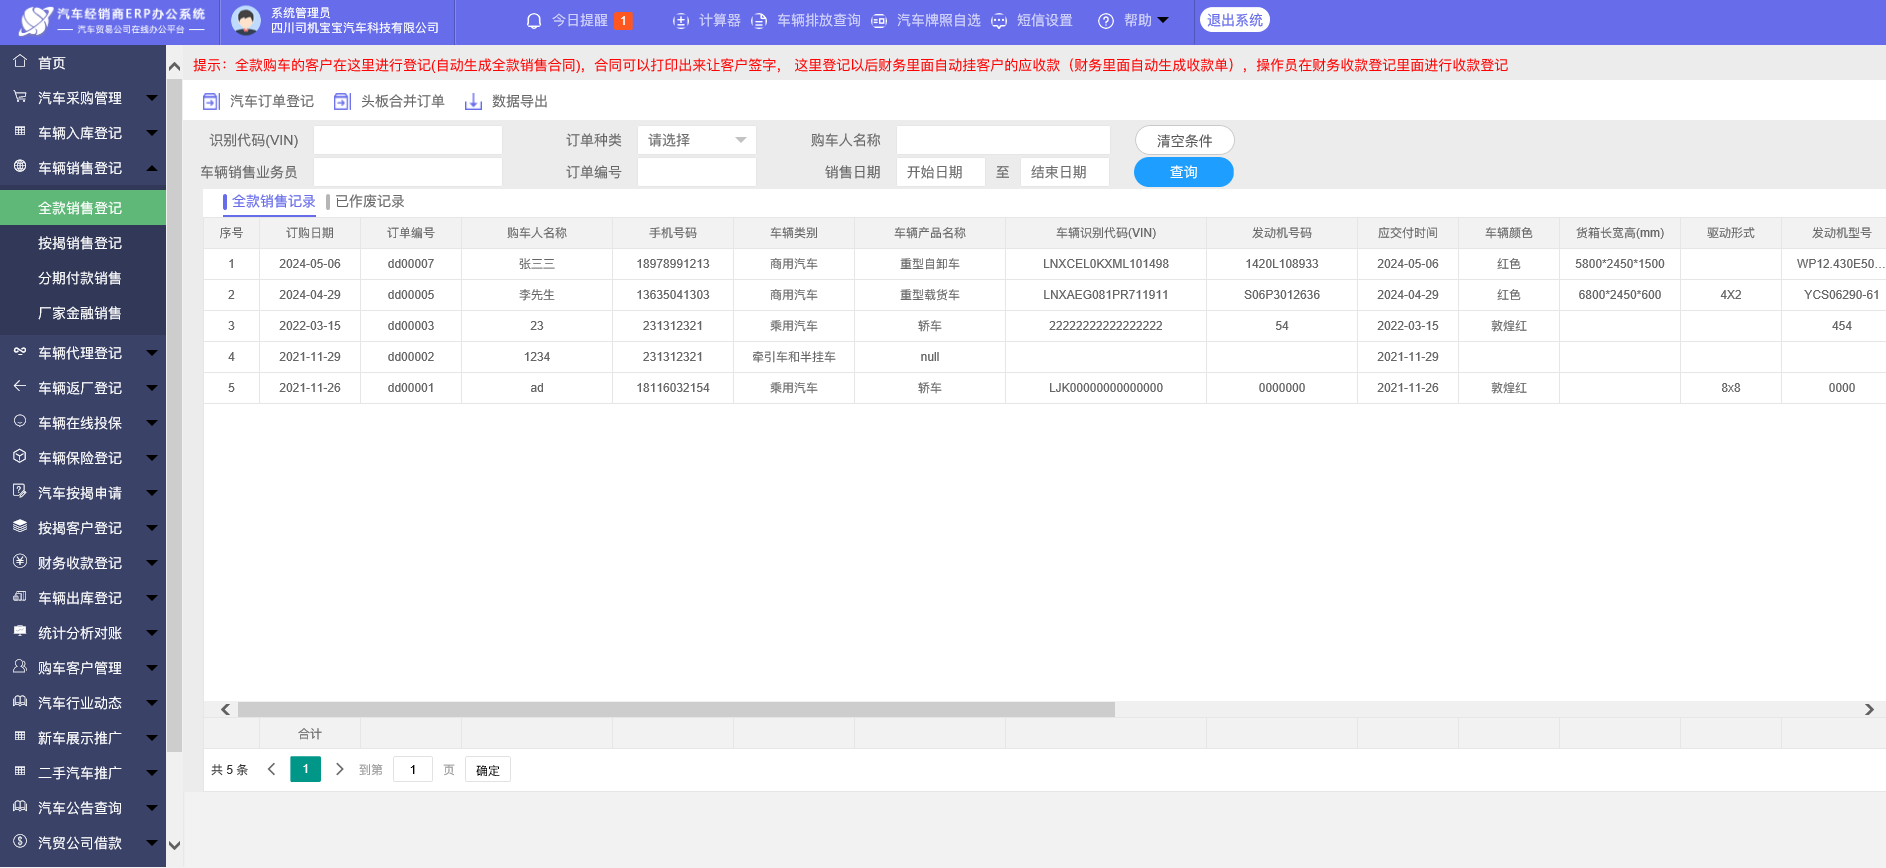The width and height of the screenshot is (1886, 868).
Task: Click the dollar icon for 汽贸公司借款
Action: coord(20,842)
